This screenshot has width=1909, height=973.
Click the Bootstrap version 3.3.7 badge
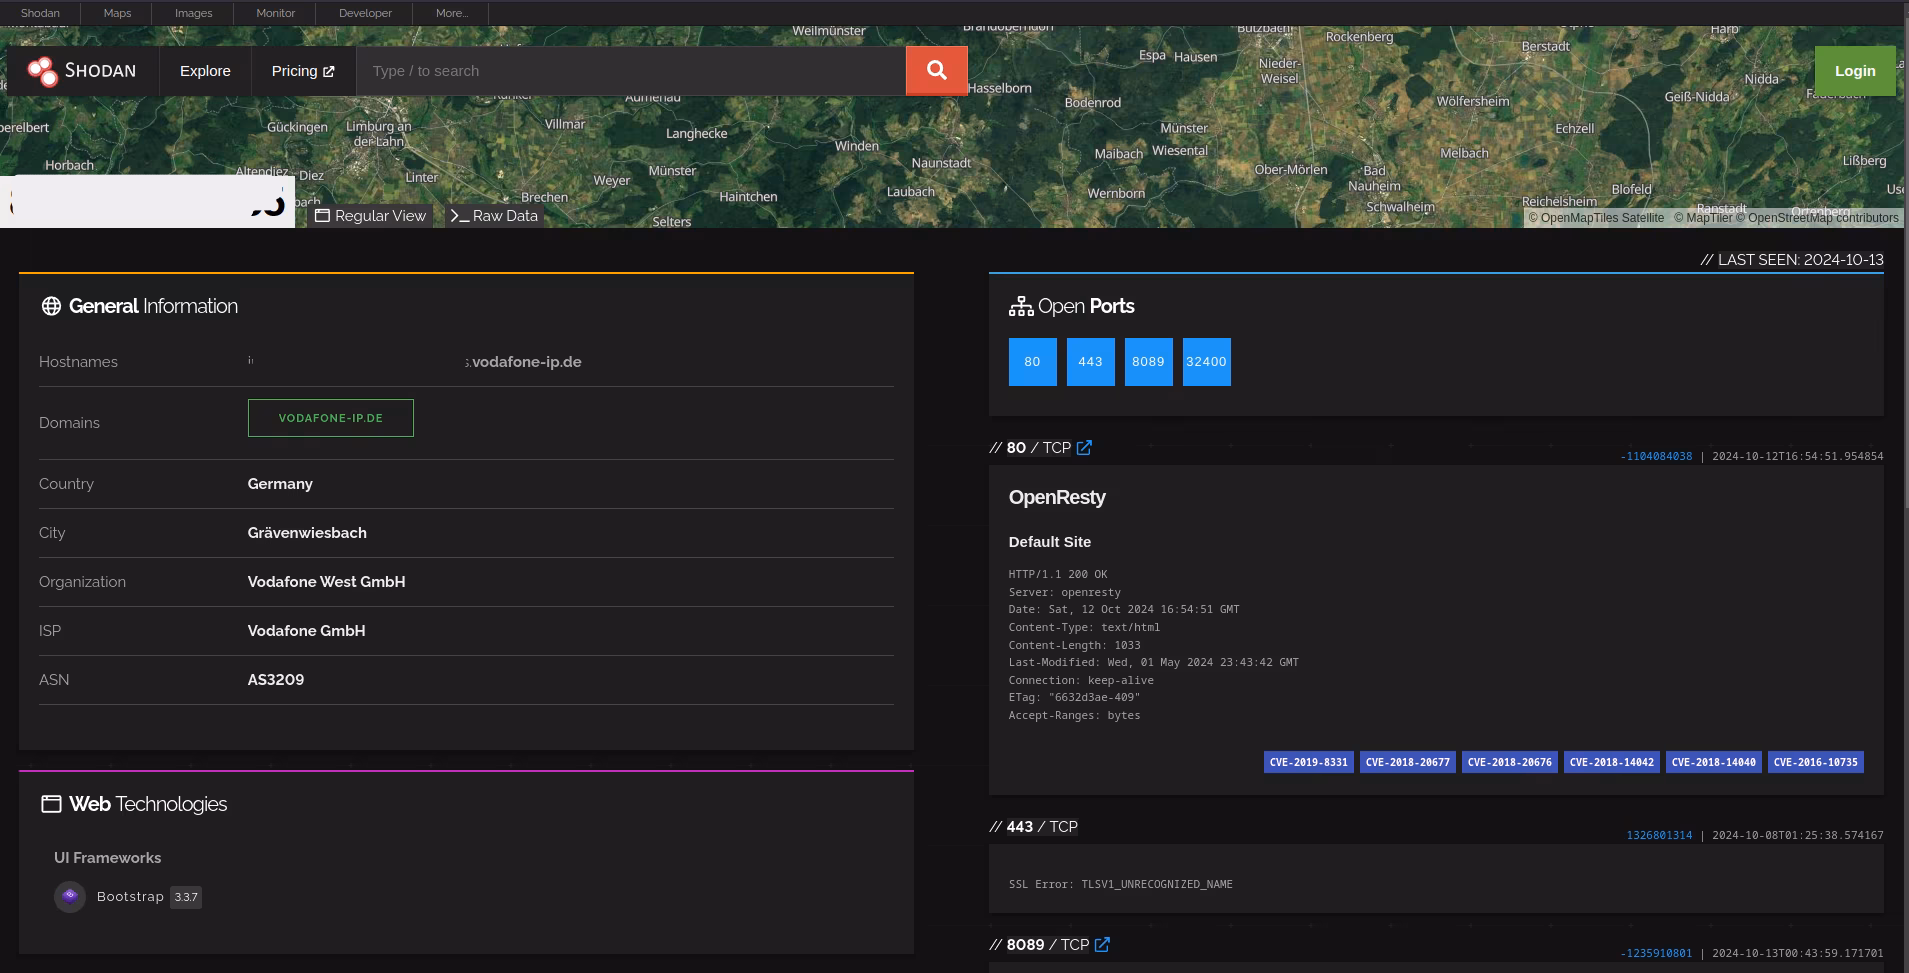tap(186, 897)
